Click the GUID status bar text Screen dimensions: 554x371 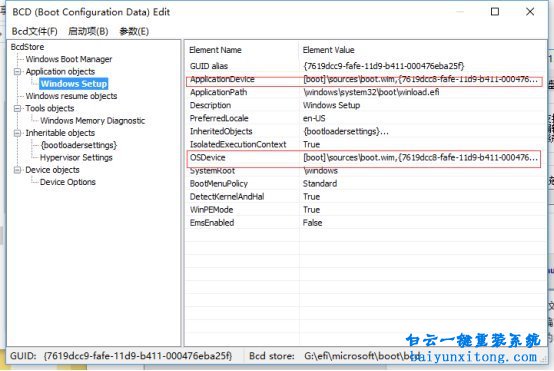pos(121,356)
